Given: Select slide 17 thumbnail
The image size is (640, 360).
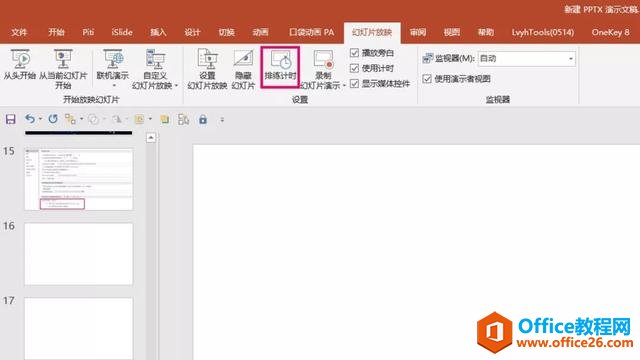Looking at the screenshot, I should (79, 329).
